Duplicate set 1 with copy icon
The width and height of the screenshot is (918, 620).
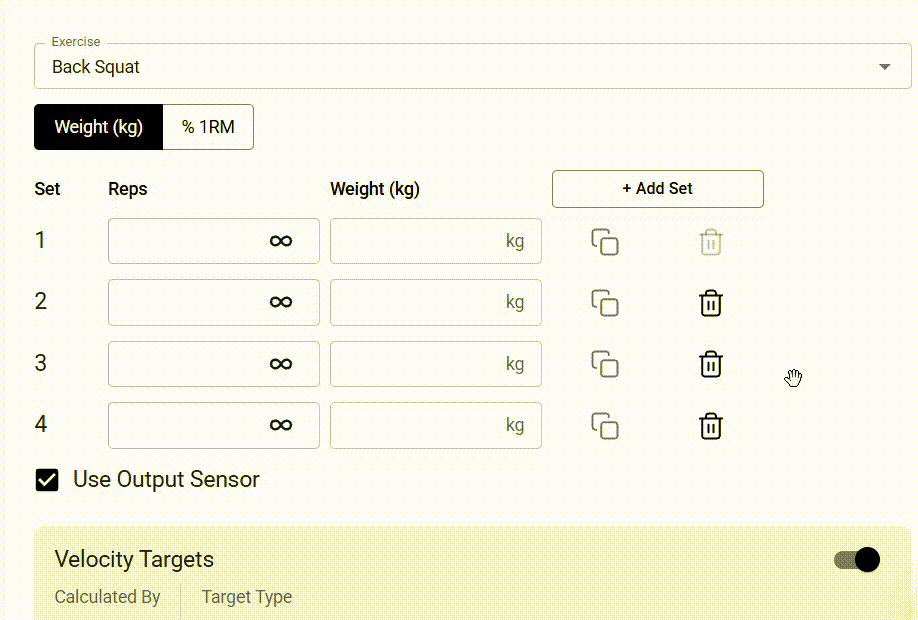605,242
